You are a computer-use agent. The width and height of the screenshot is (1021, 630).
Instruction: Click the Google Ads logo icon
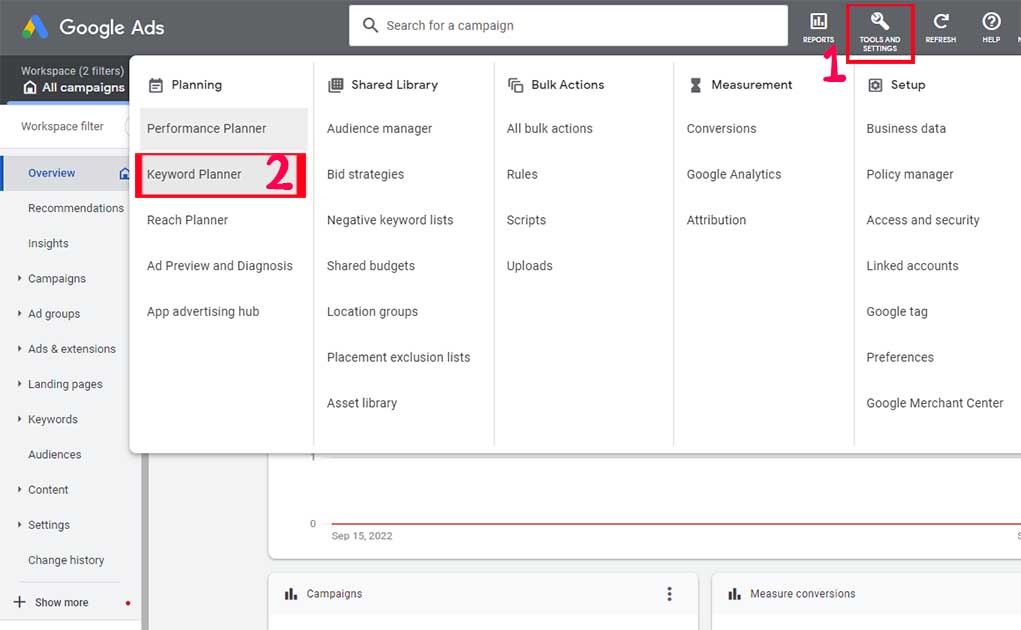tap(35, 27)
